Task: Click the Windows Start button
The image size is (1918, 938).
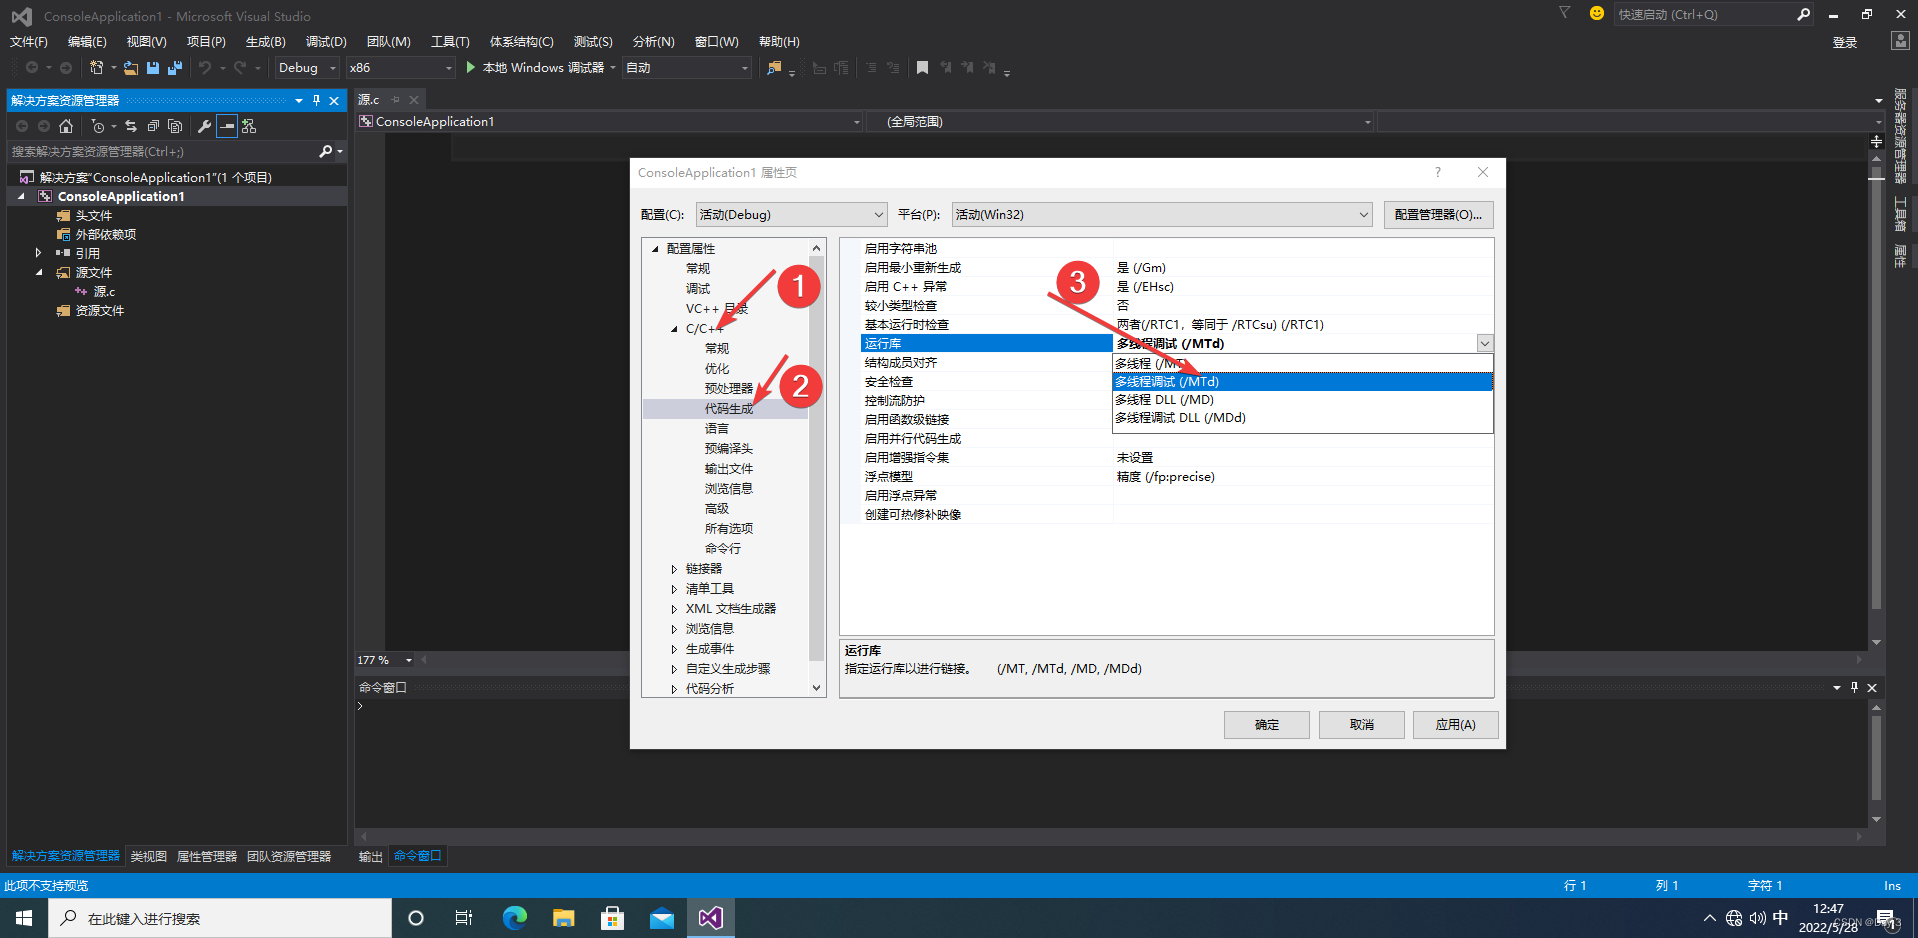Action: coord(24,917)
